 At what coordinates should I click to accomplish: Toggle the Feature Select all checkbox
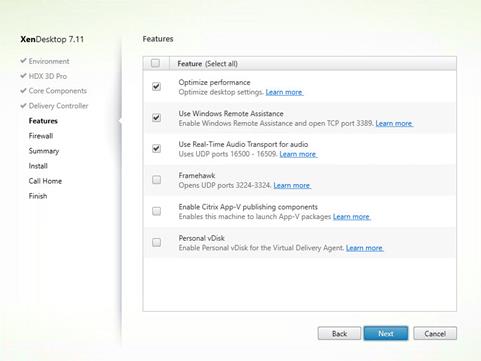[x=155, y=63]
